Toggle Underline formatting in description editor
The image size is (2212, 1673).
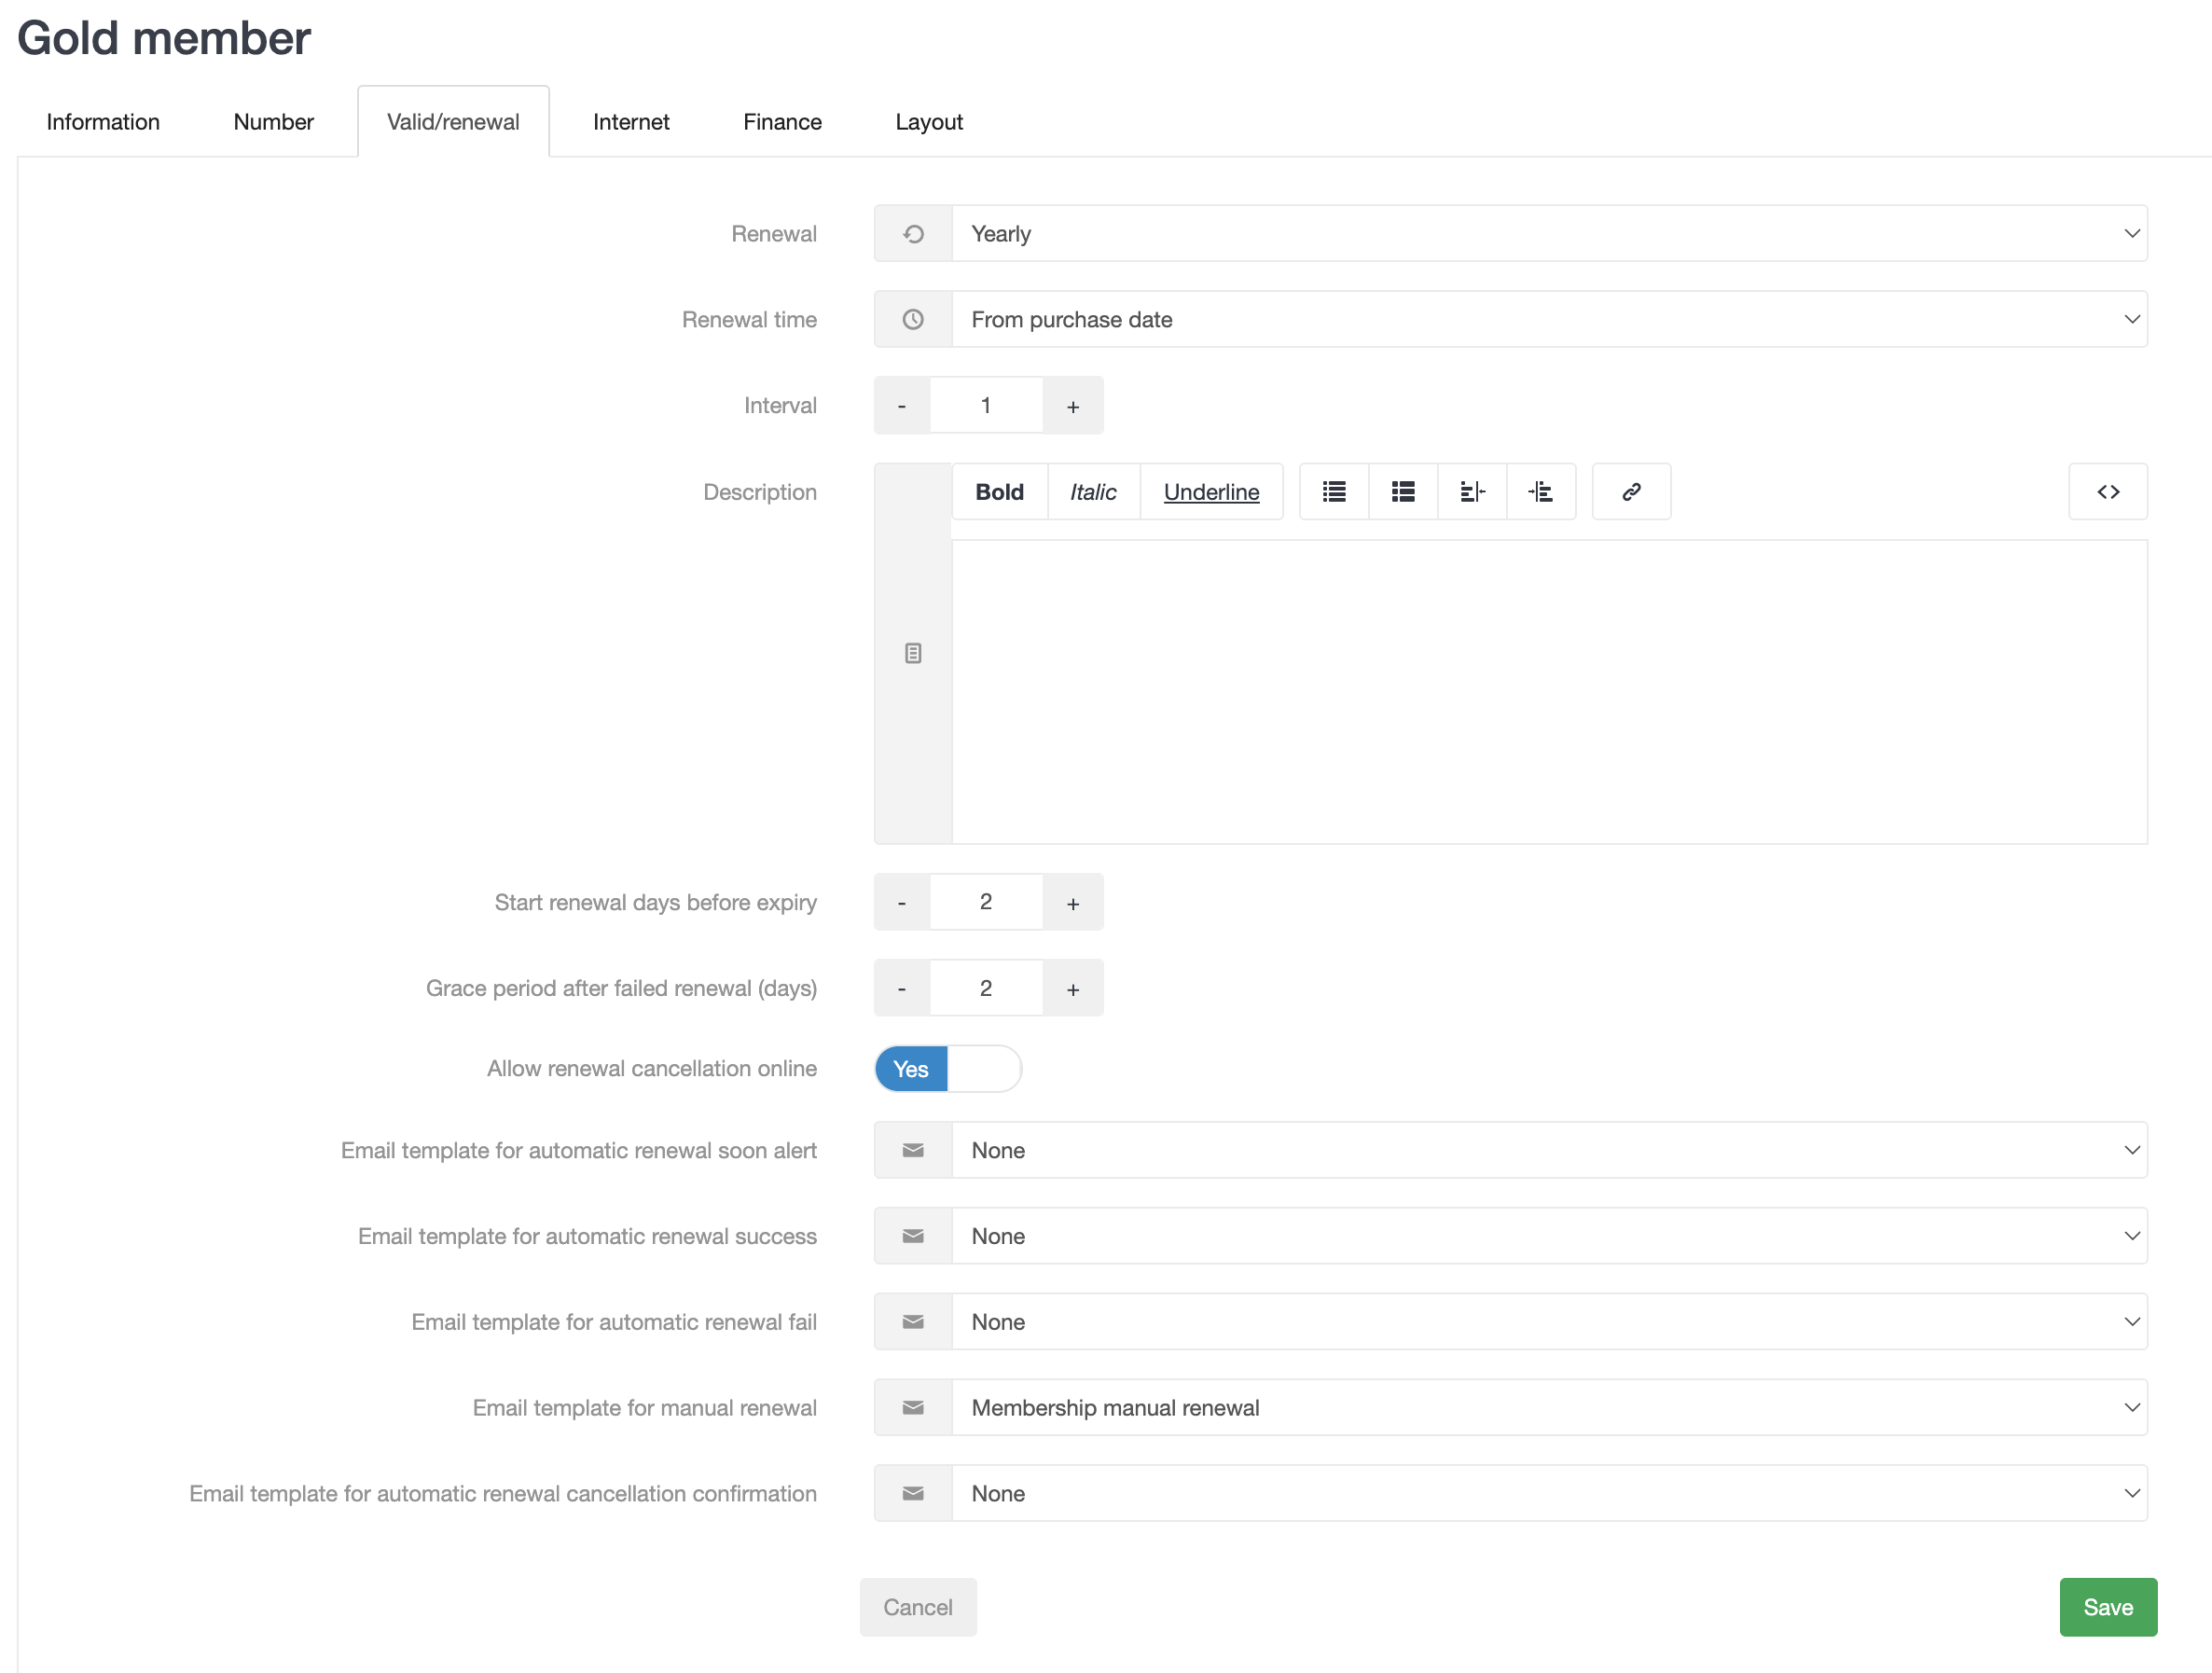[x=1210, y=491]
